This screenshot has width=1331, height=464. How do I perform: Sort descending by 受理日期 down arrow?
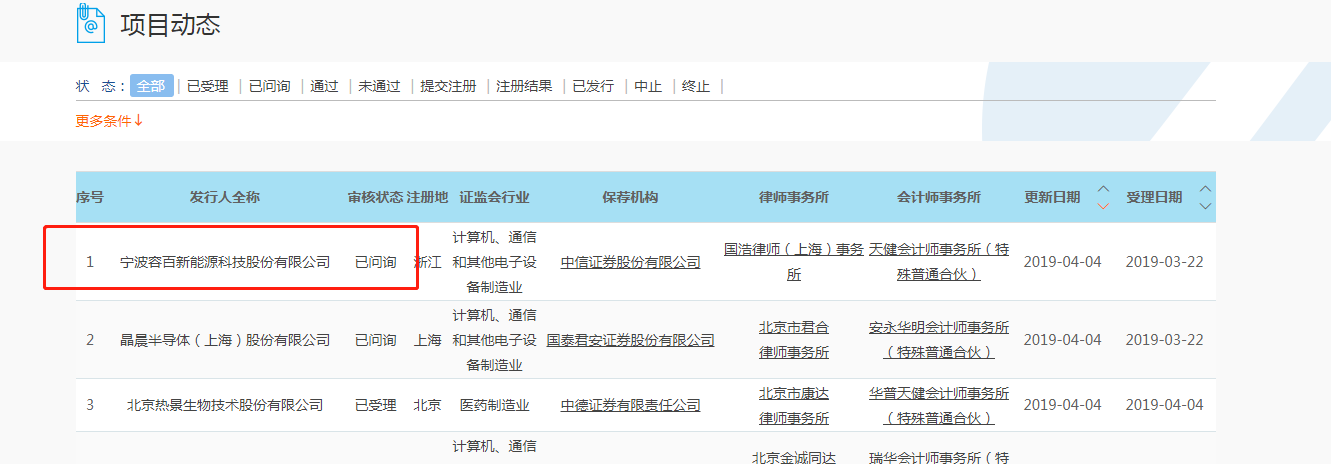pyautogui.click(x=1205, y=206)
